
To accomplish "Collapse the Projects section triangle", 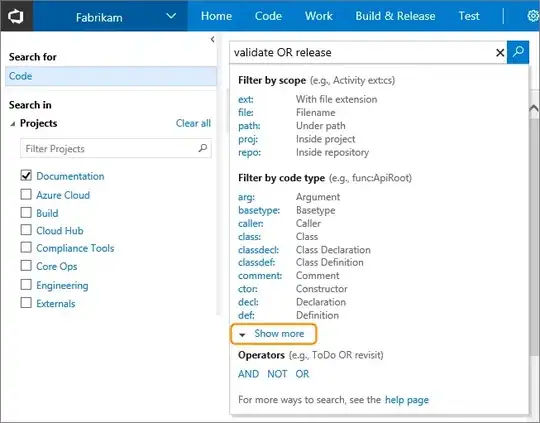I will coord(13,124).
